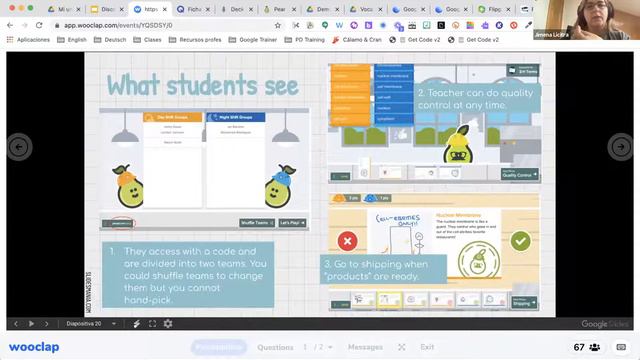The height and width of the screenshot is (360, 640).
Task: Open the Diapositiva 20 slide selector dropdown
Action: point(91,324)
